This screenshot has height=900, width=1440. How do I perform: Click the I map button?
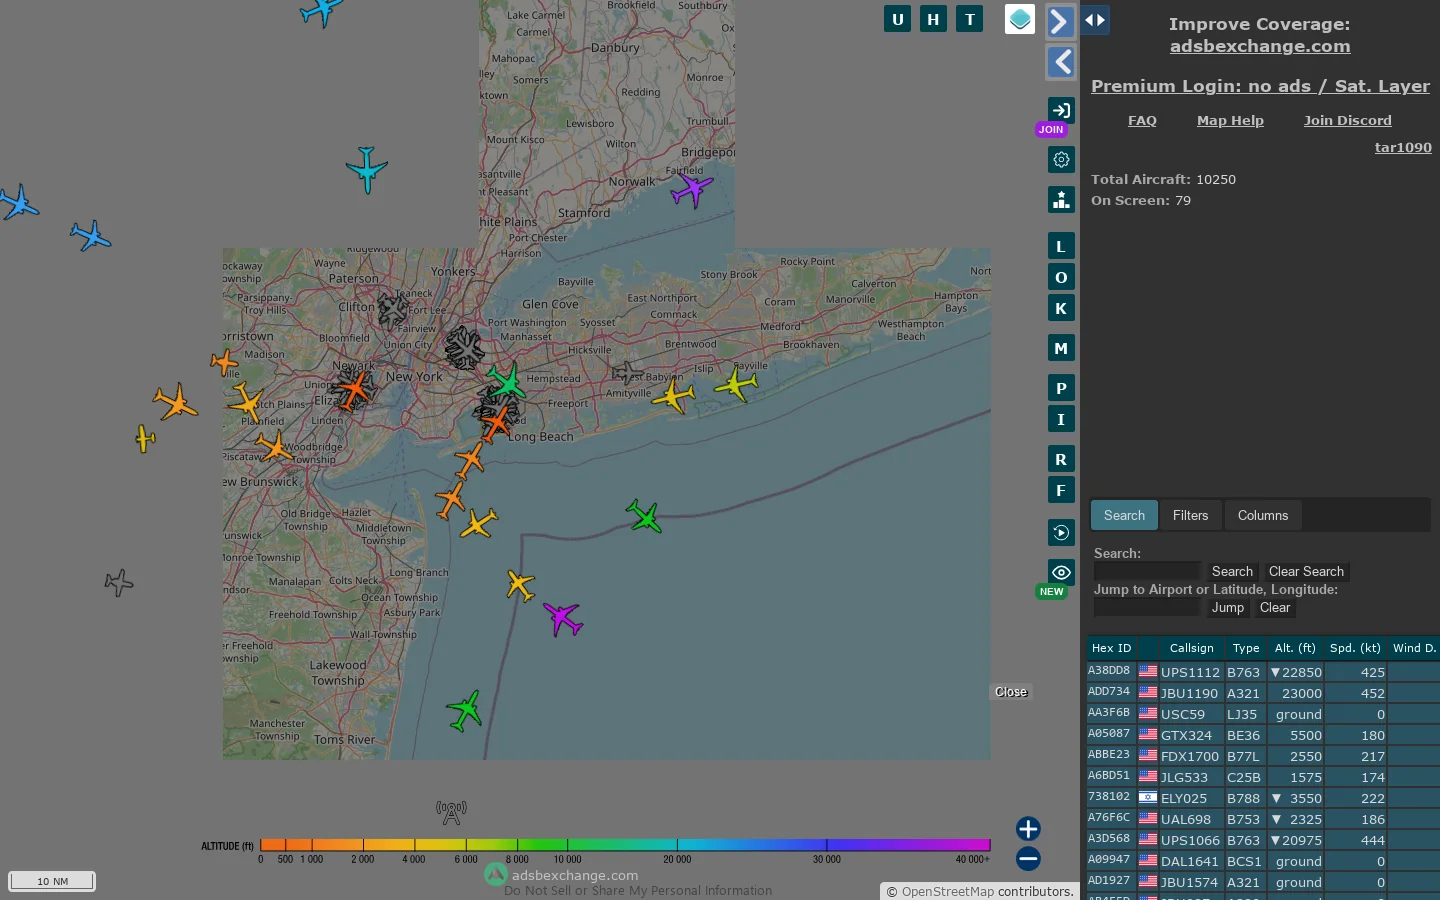coord(1061,419)
